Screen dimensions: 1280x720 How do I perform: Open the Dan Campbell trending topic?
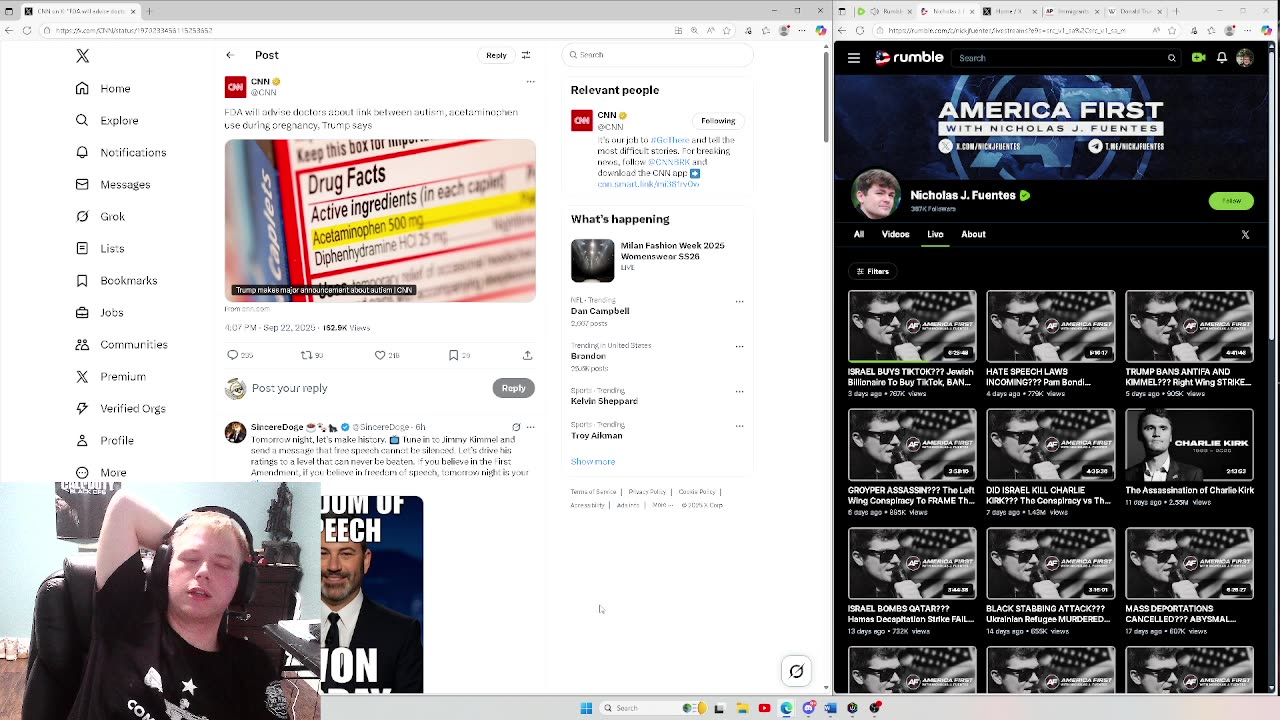(600, 311)
